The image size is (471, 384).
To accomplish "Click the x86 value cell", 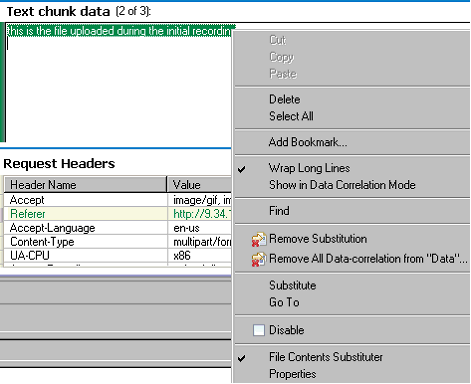I will 199,256.
